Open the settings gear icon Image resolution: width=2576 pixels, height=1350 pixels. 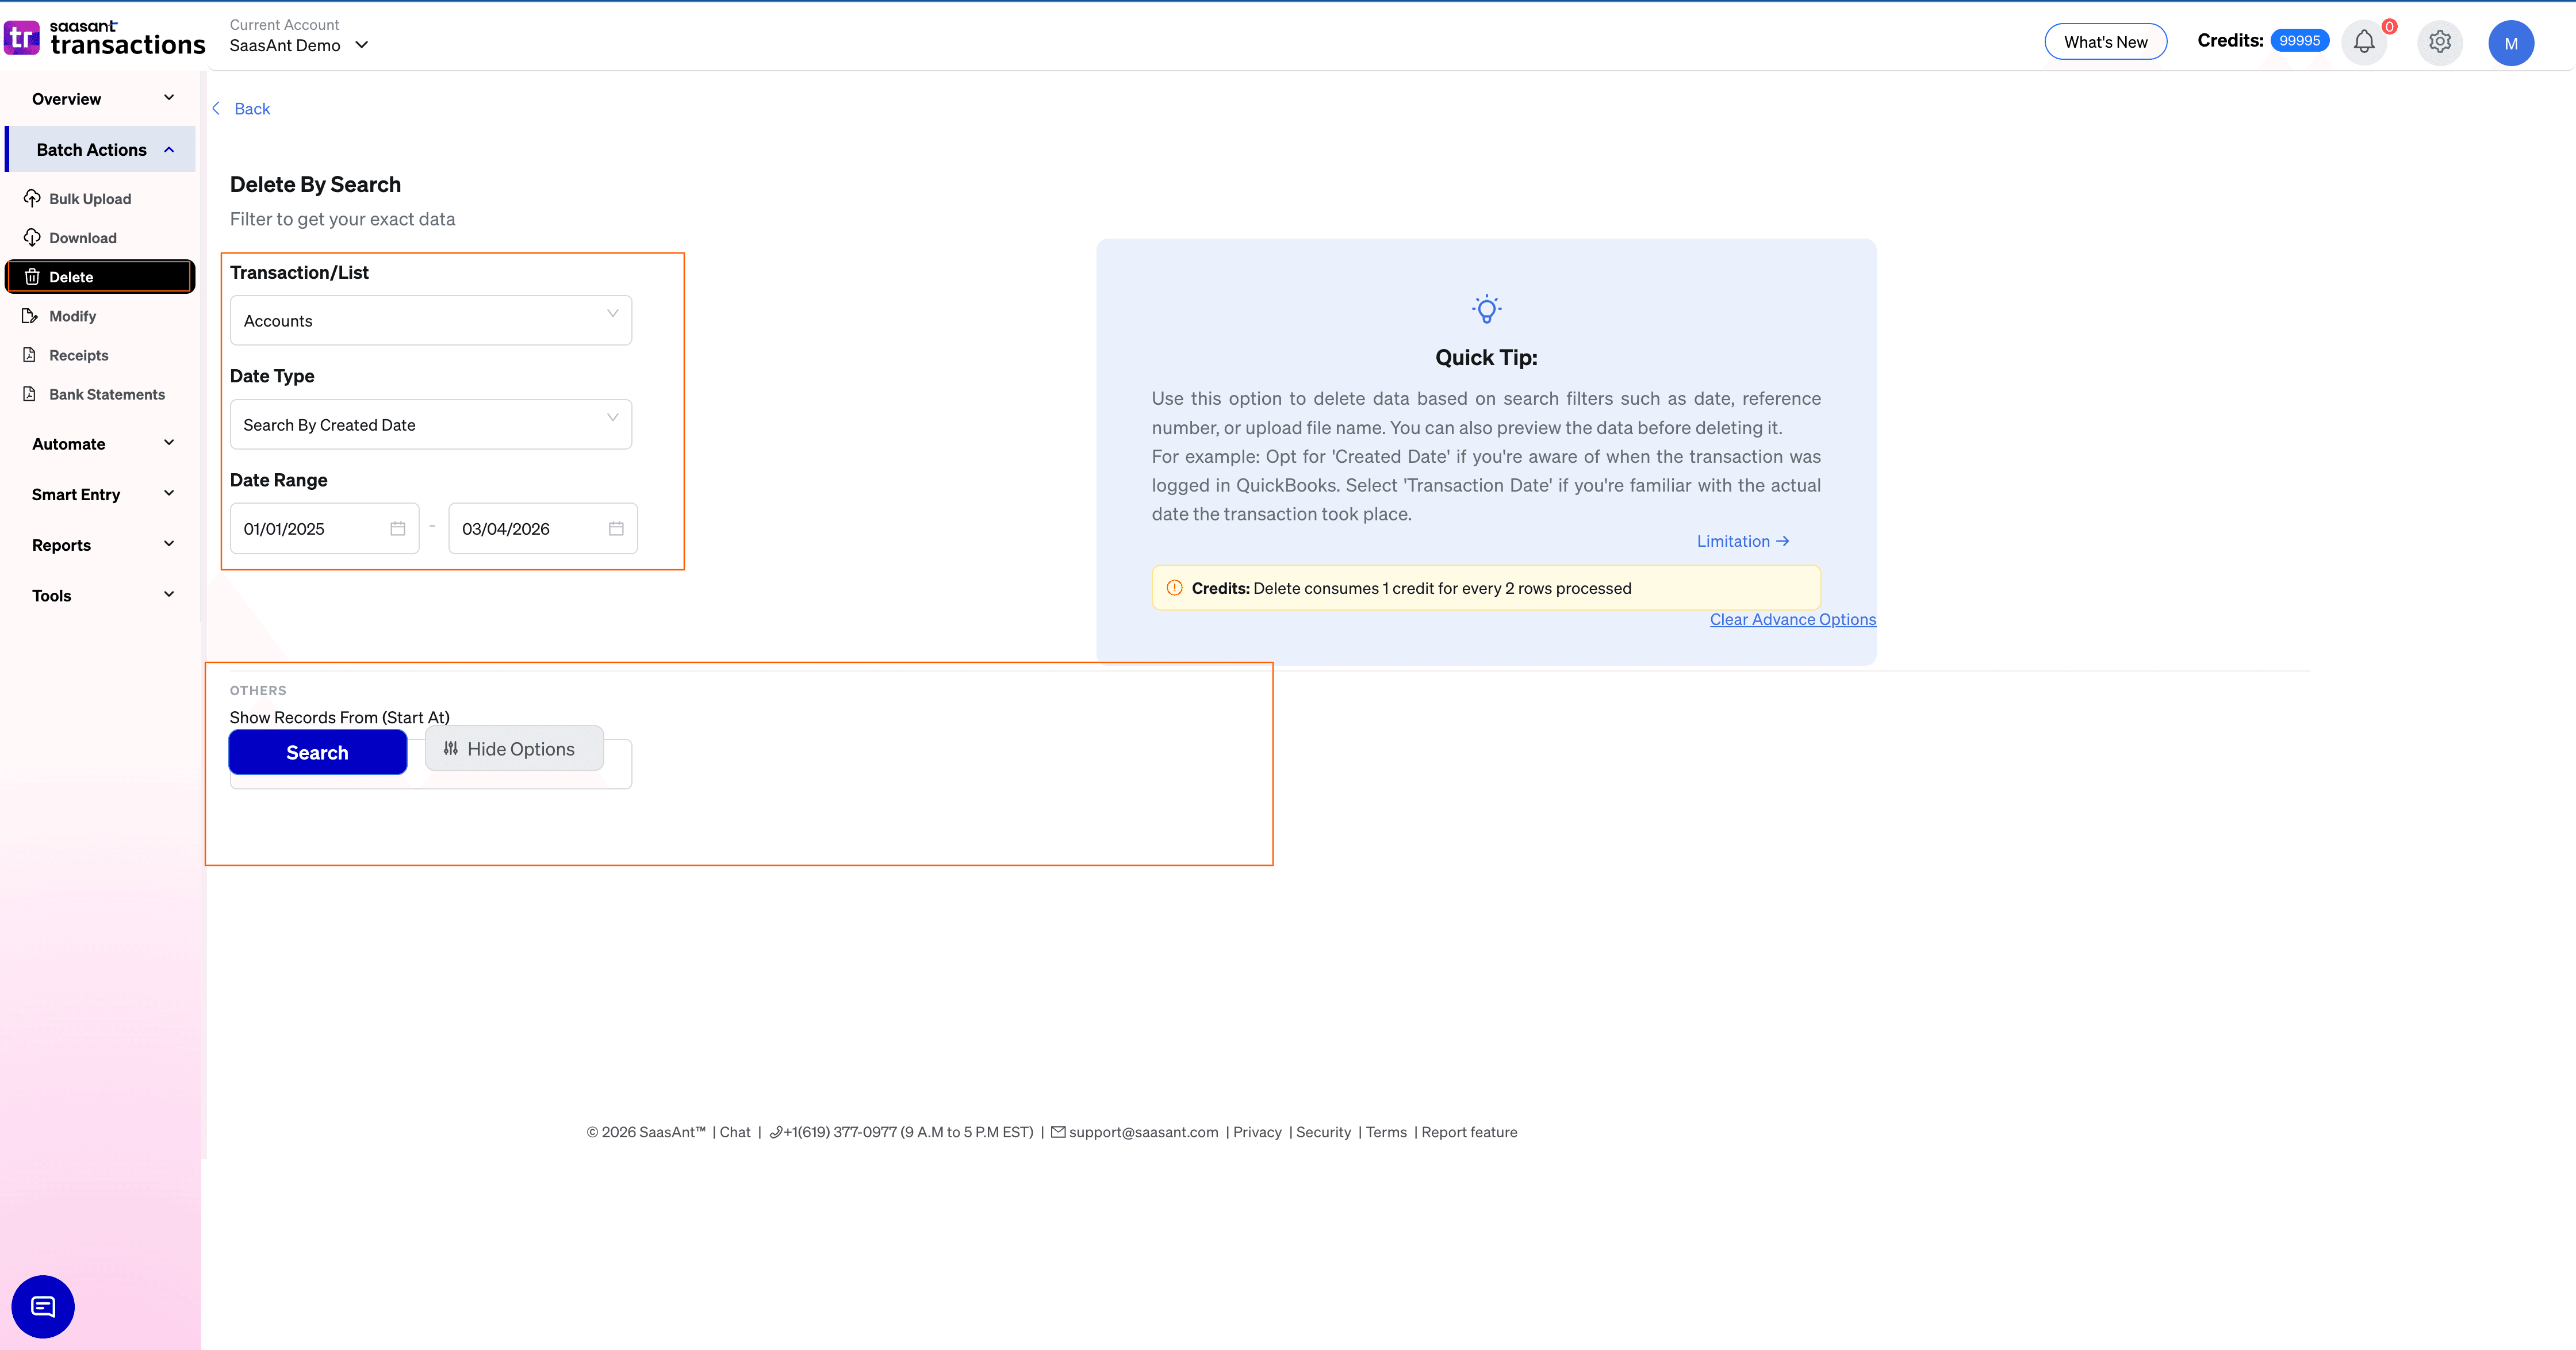click(x=2440, y=42)
